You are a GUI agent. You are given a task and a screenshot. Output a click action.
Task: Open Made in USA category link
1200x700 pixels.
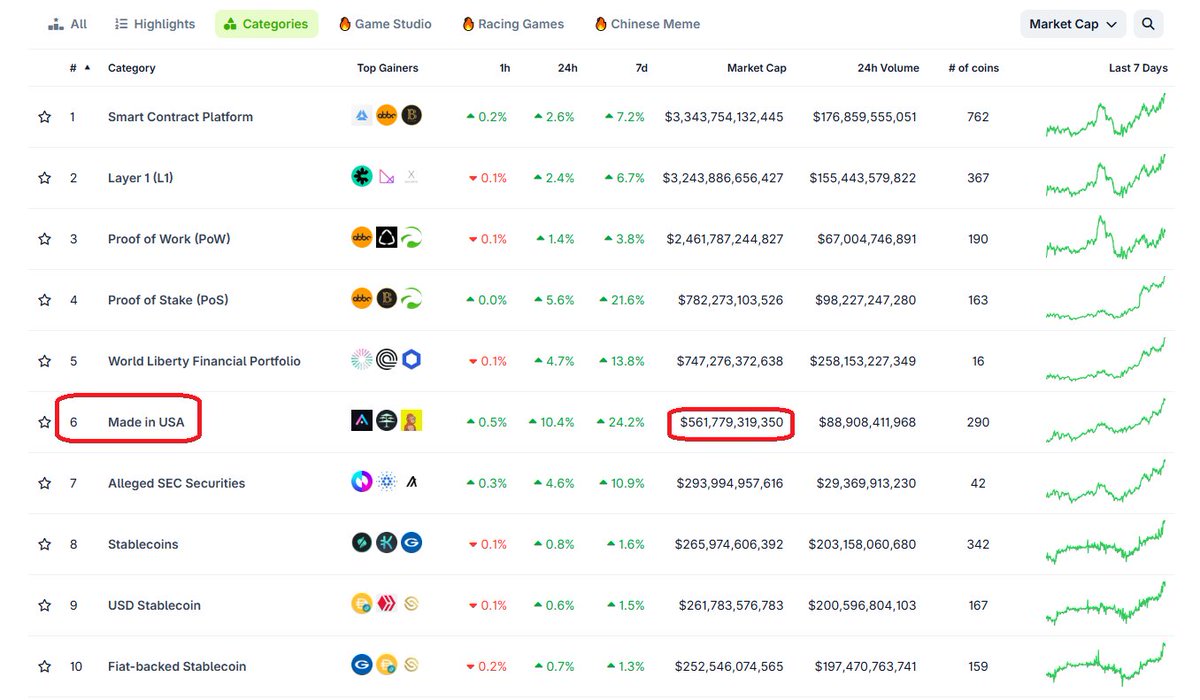click(x=146, y=422)
